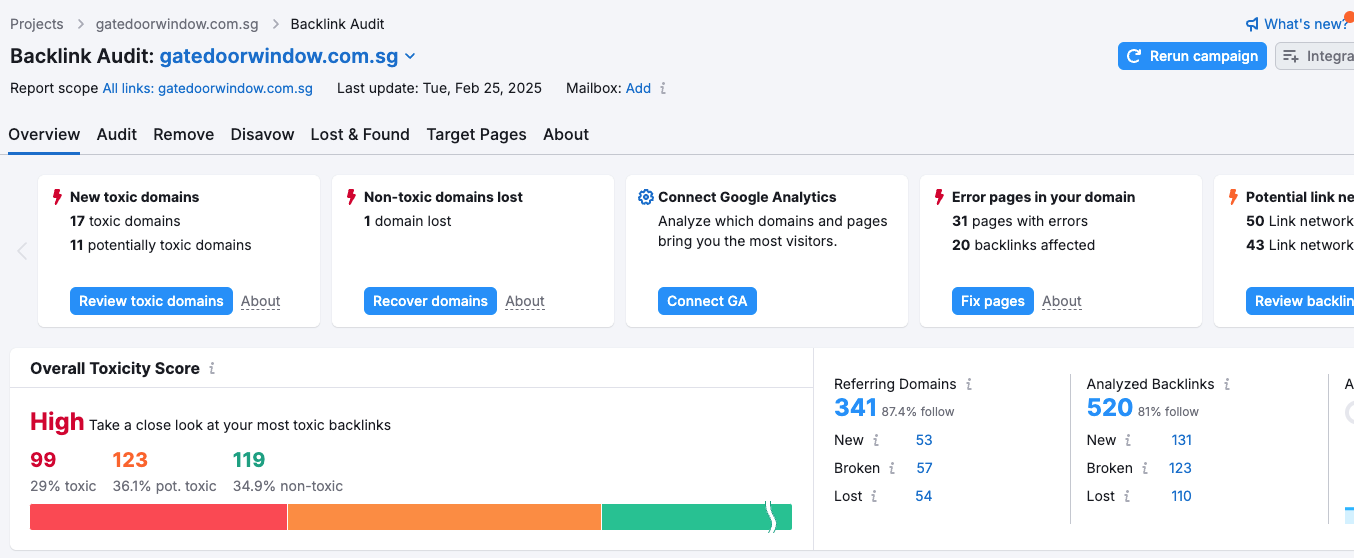This screenshot has width=1354, height=558.
Task: Expand the gatedoorwindow.com.sg domain dropdown
Action: tap(410, 57)
